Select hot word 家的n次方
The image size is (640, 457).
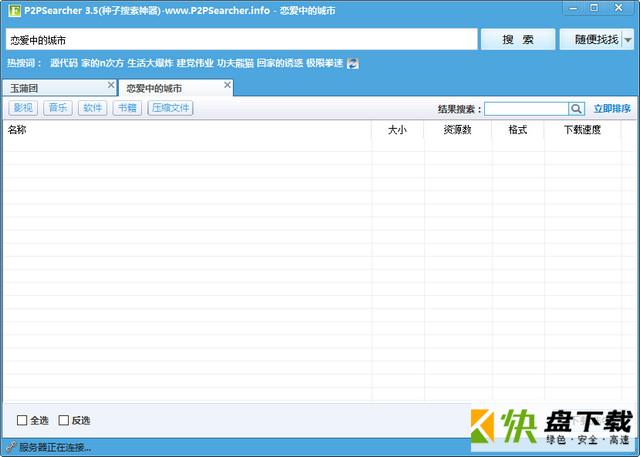click(x=102, y=63)
